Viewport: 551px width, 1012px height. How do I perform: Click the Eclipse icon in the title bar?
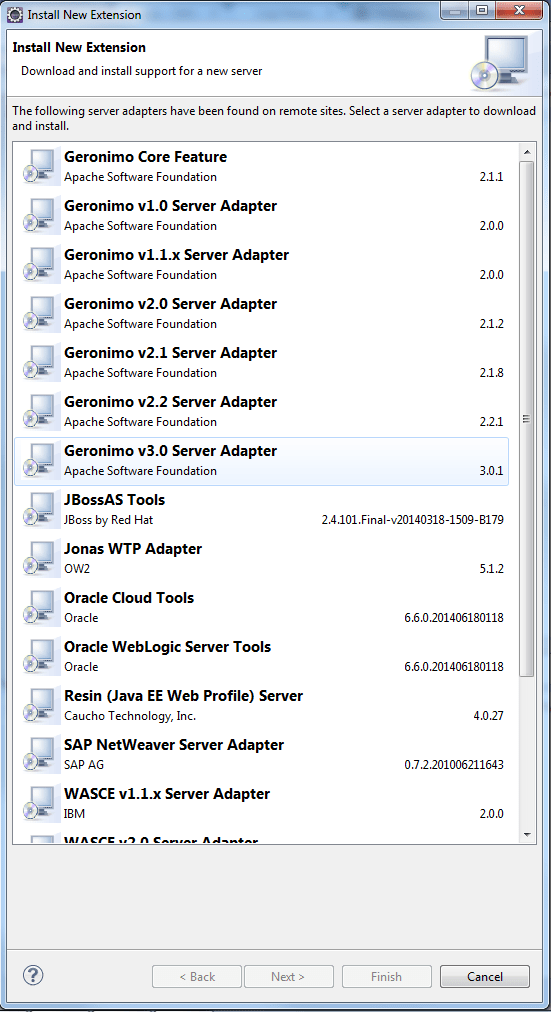pyautogui.click(x=15, y=14)
